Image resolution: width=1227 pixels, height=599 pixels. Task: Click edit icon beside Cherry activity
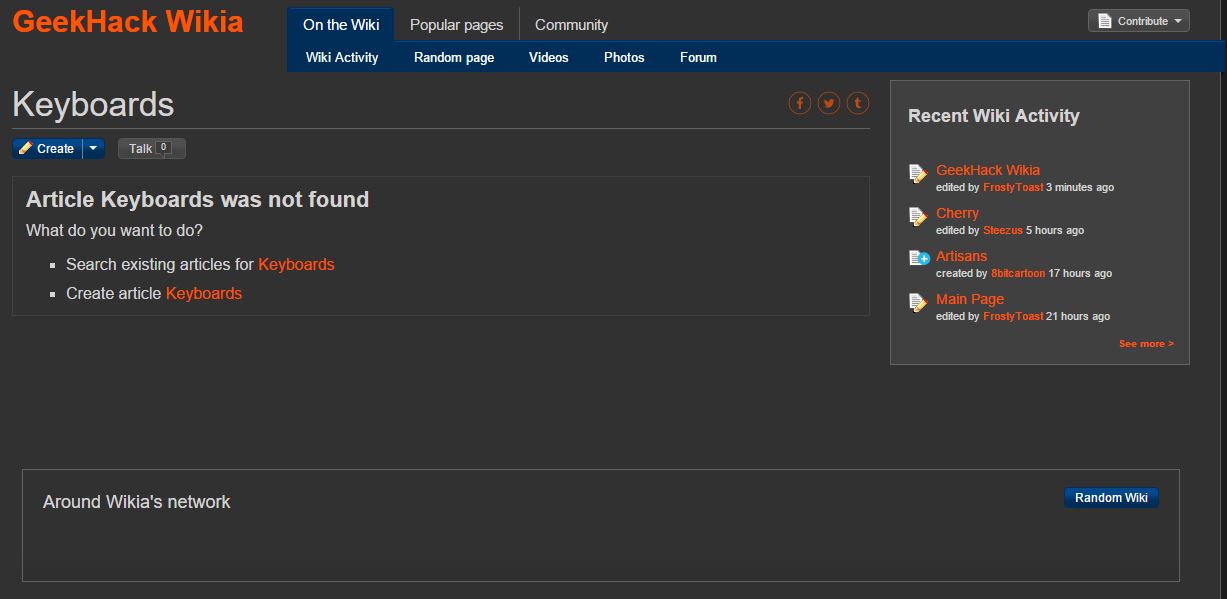coord(918,217)
